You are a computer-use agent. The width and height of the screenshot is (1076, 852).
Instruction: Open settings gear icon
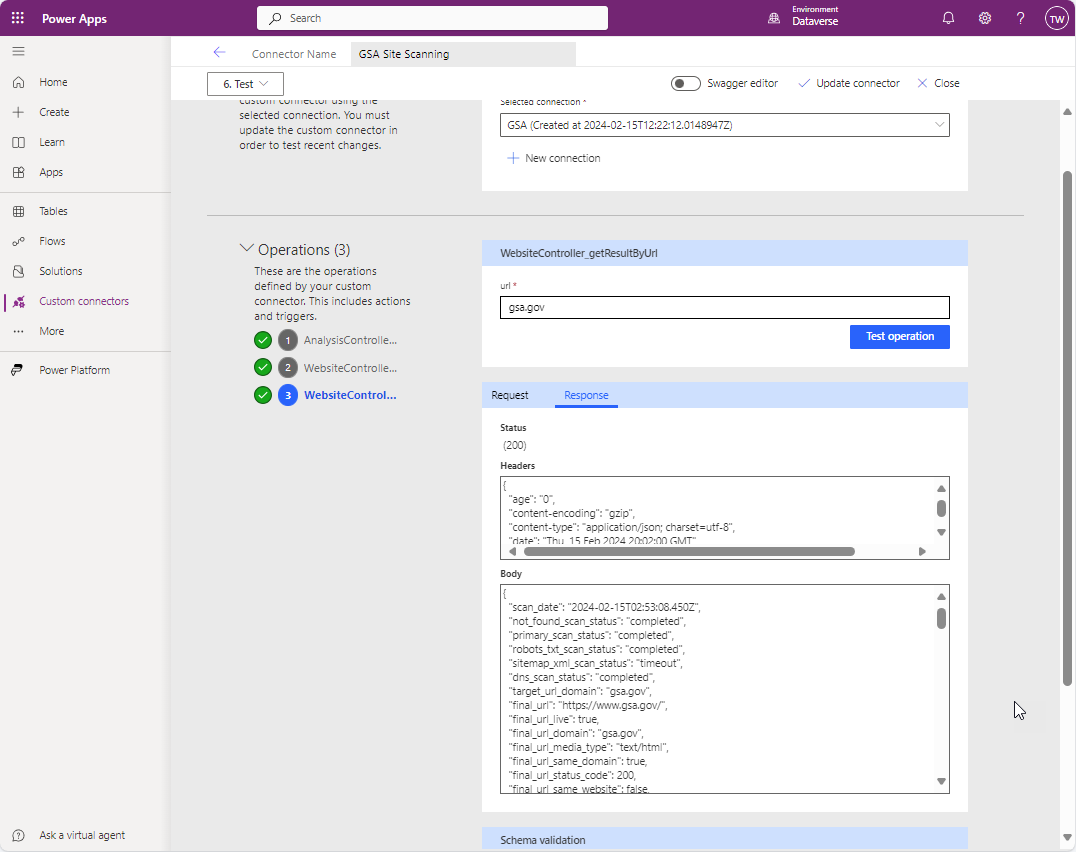click(x=985, y=19)
